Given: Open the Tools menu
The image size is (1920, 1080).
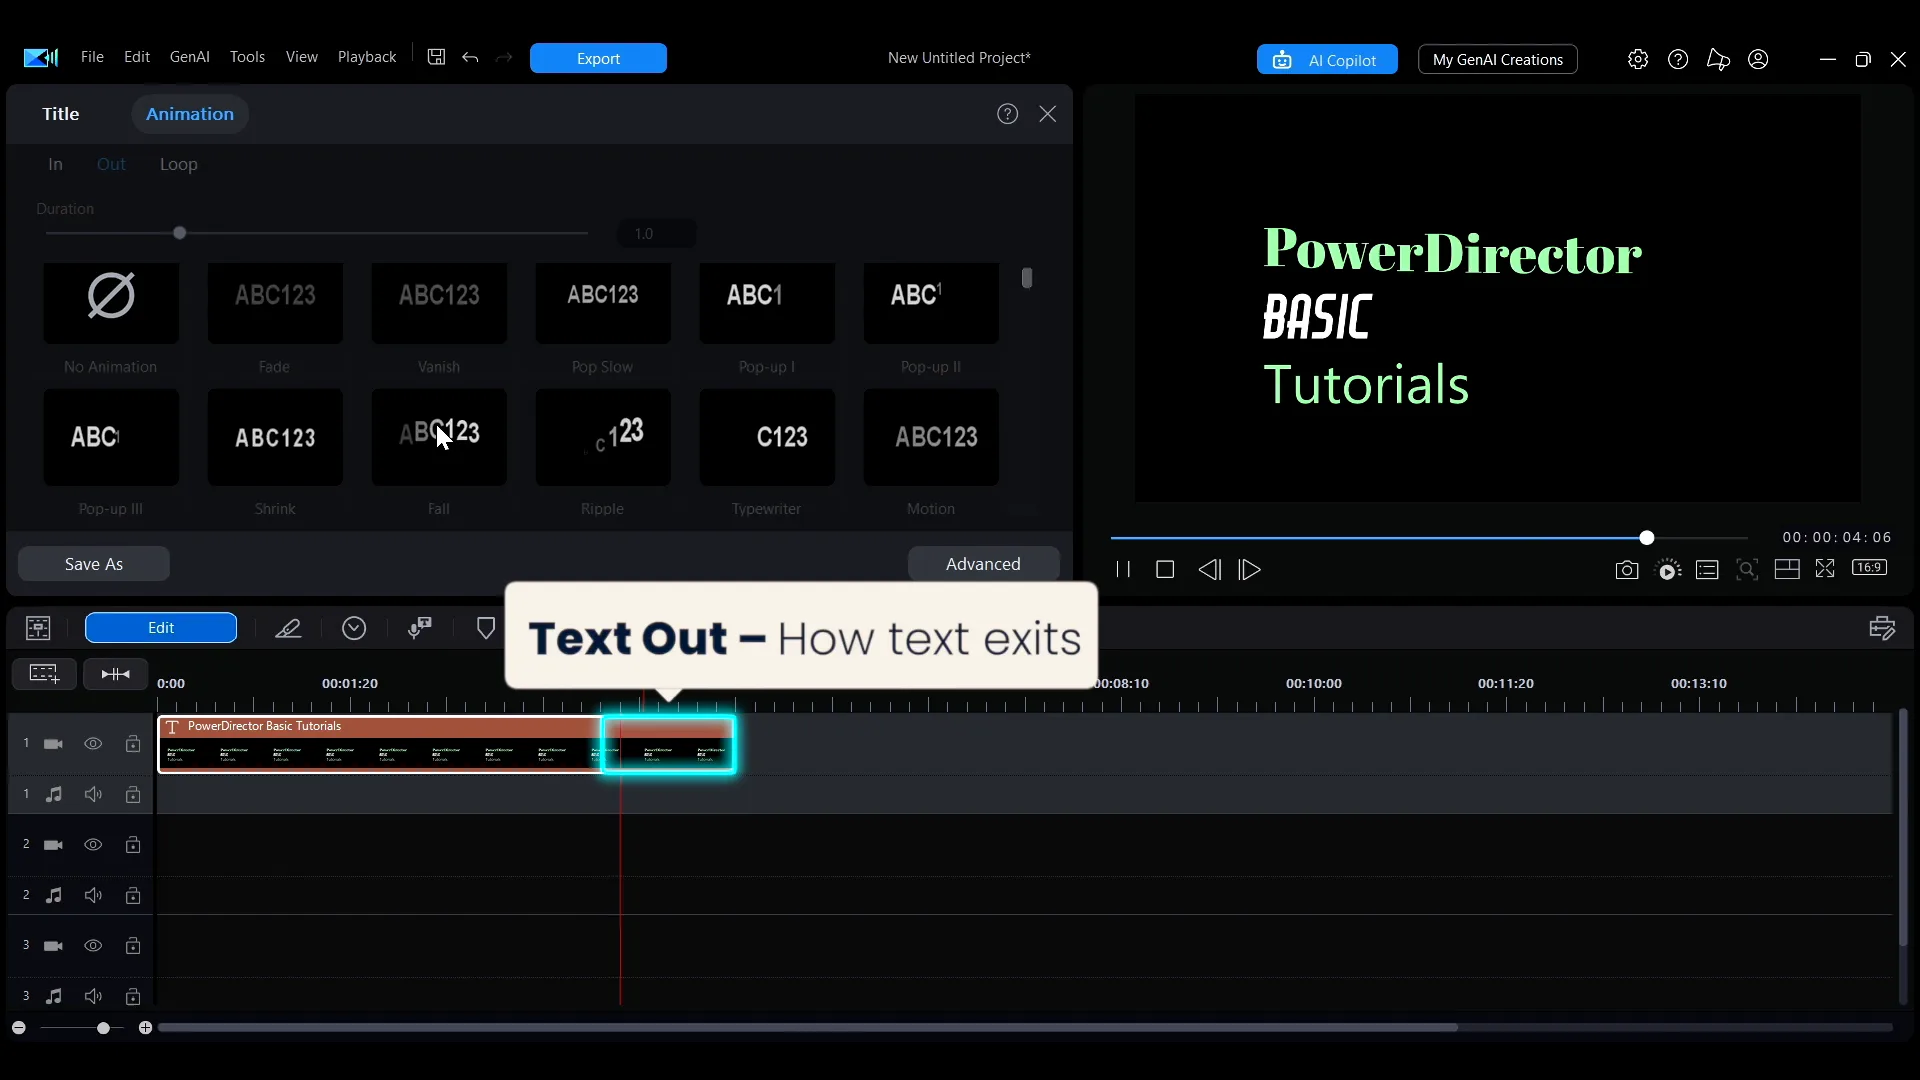Looking at the screenshot, I should (247, 57).
